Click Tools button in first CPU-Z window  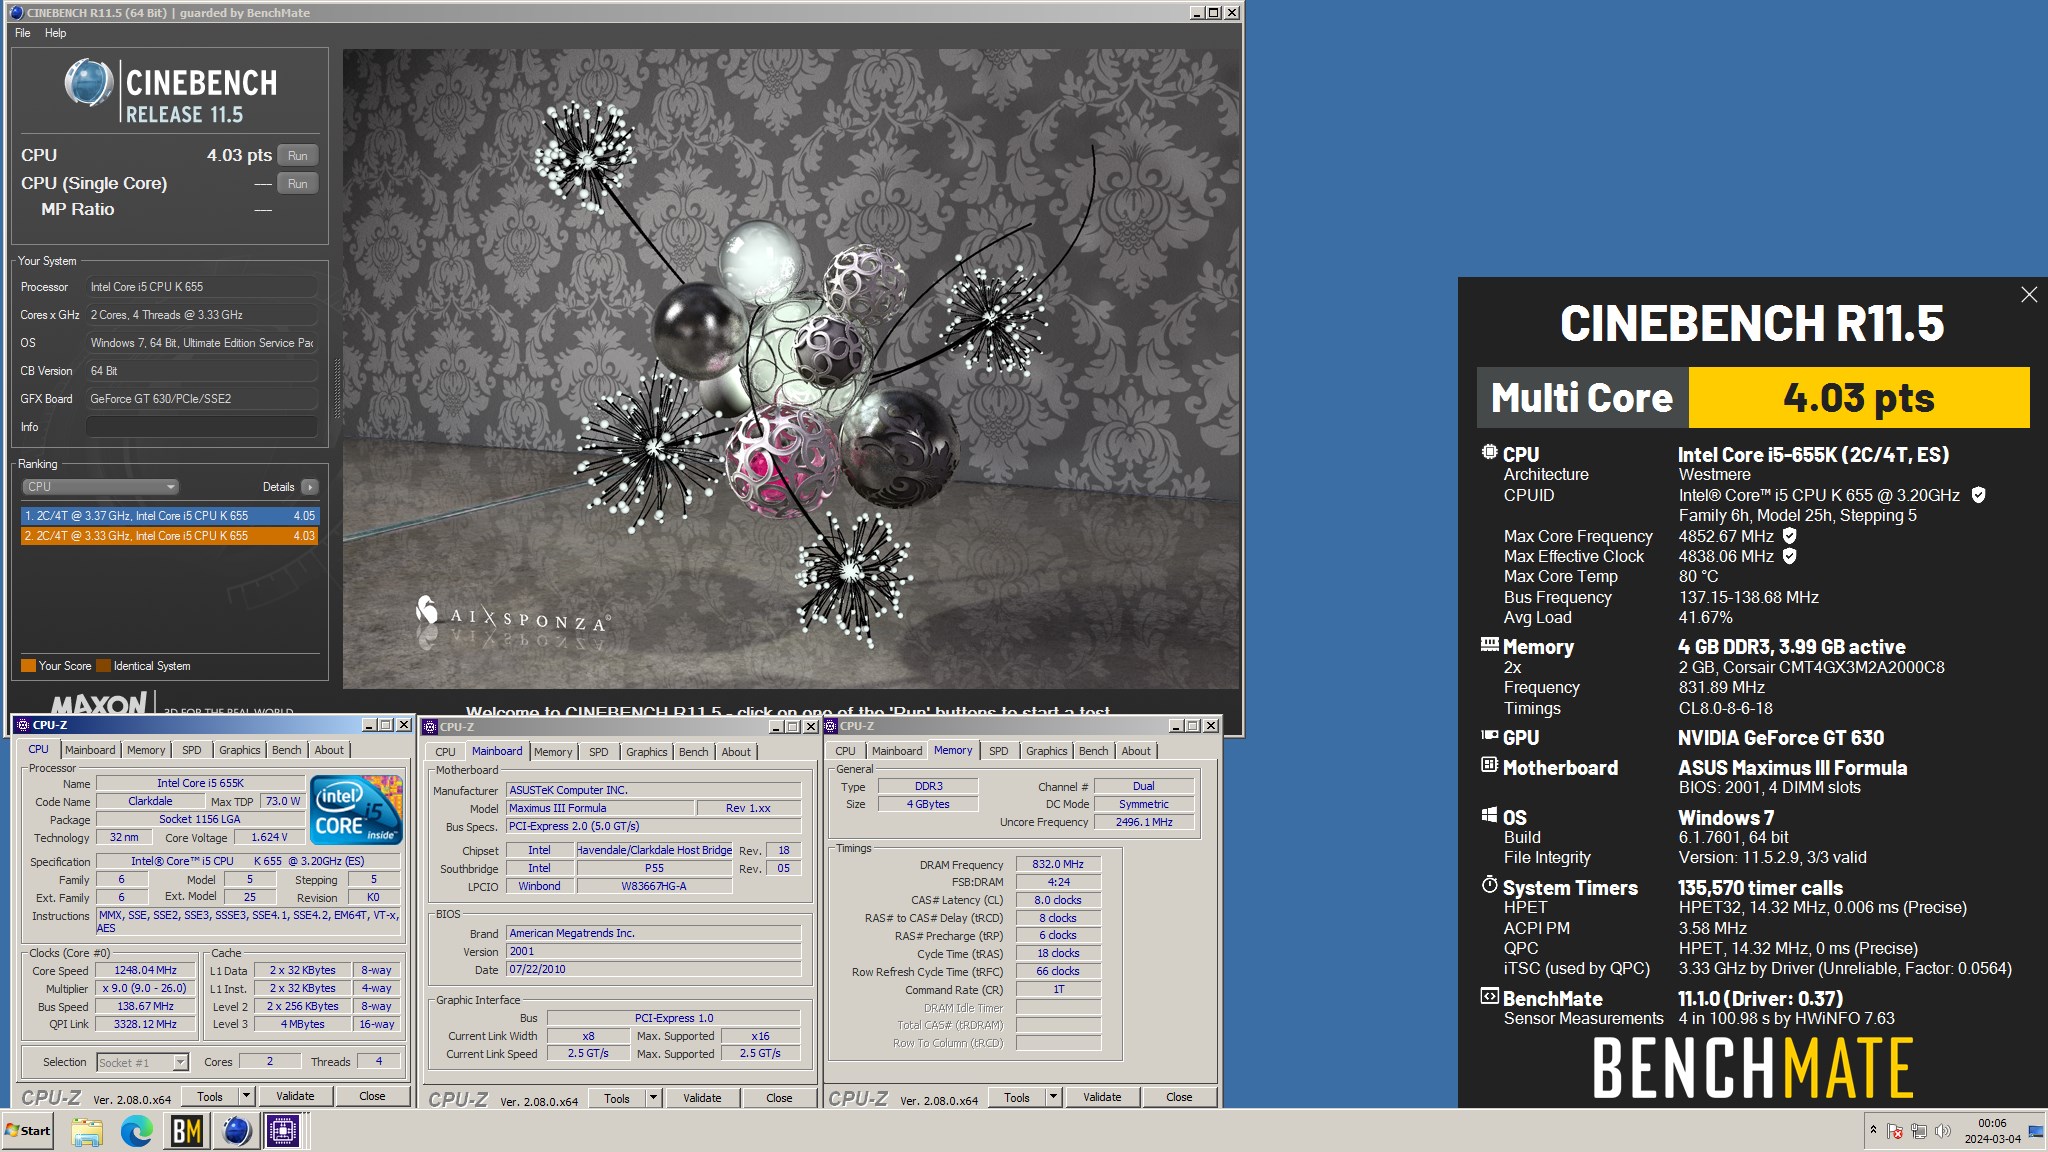[210, 1096]
